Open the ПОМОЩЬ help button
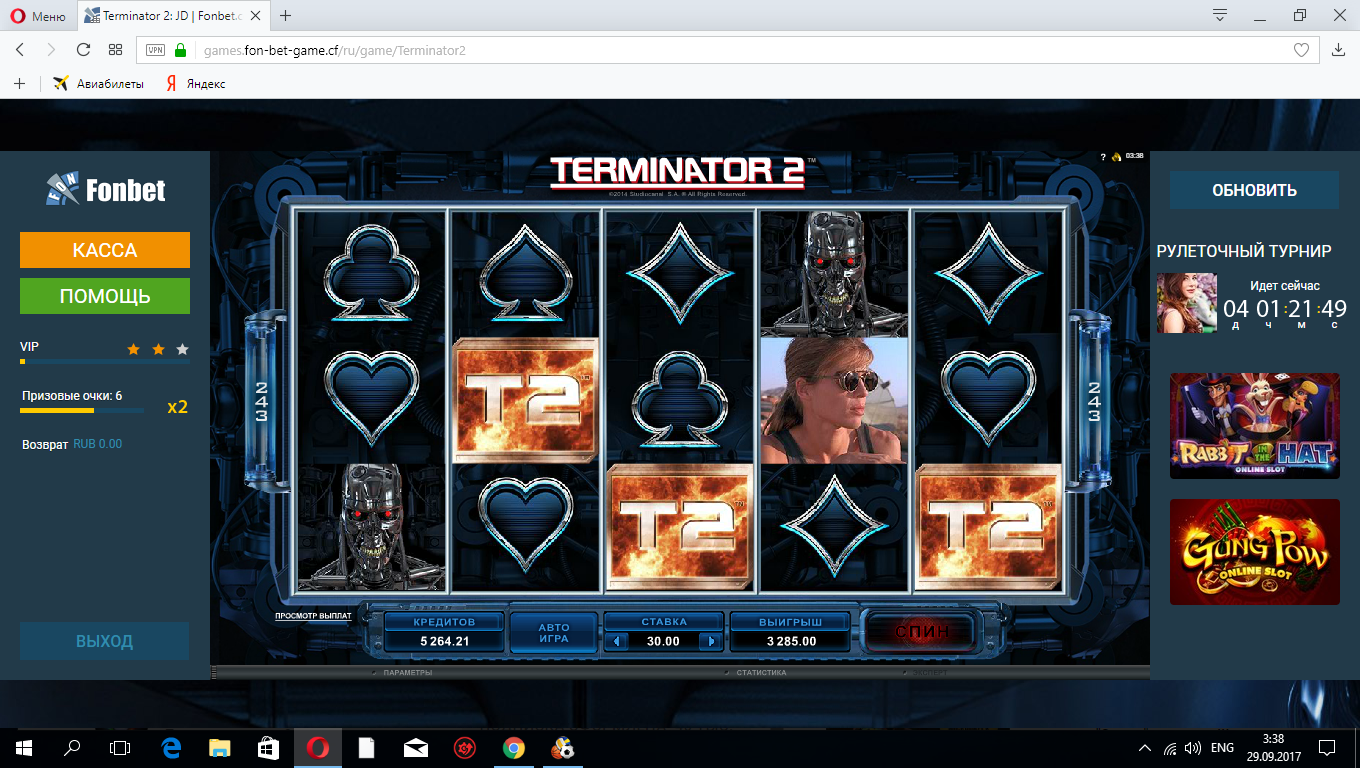1360x768 pixels. (x=105, y=296)
